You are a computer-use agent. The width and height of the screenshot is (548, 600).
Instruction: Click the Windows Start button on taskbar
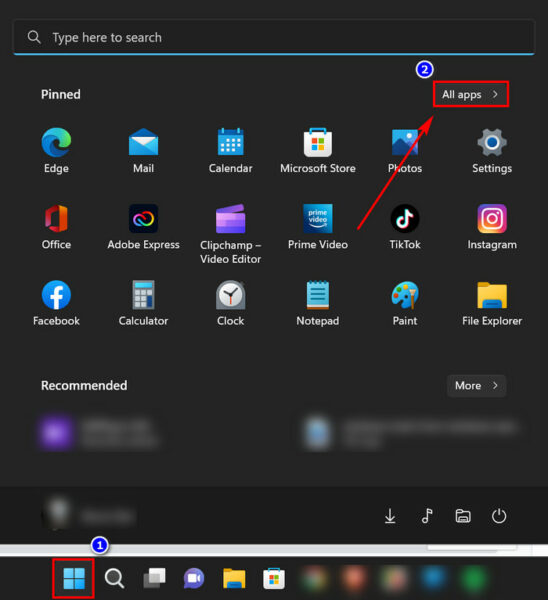[x=73, y=578]
